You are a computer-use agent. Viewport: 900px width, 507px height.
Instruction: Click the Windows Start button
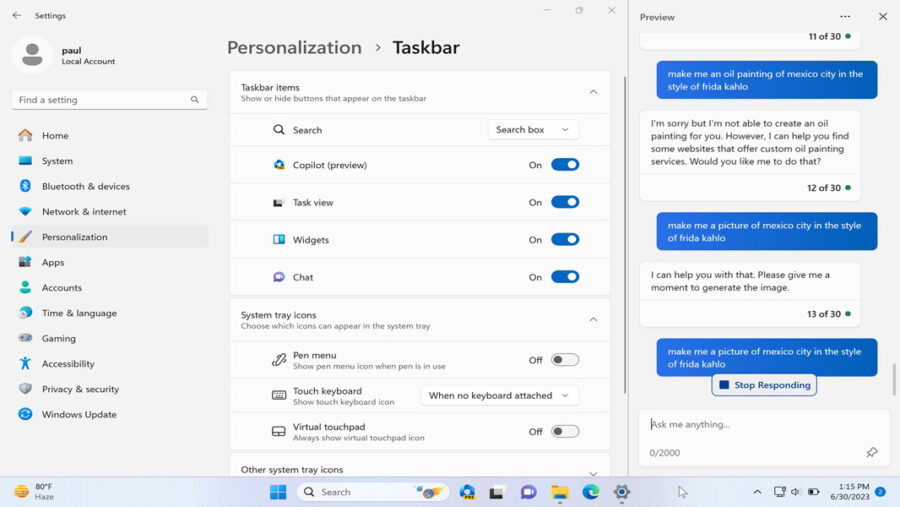[x=278, y=492]
